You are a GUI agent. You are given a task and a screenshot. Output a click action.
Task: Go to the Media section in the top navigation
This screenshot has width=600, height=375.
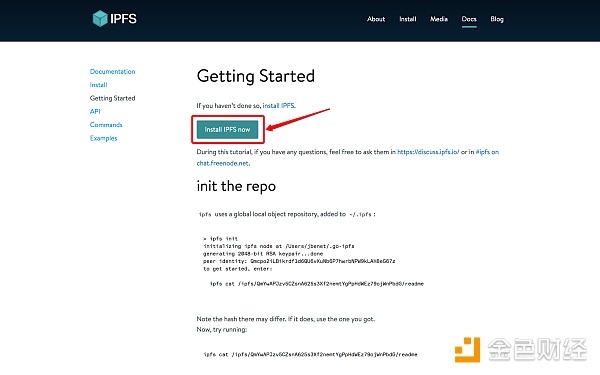439,19
